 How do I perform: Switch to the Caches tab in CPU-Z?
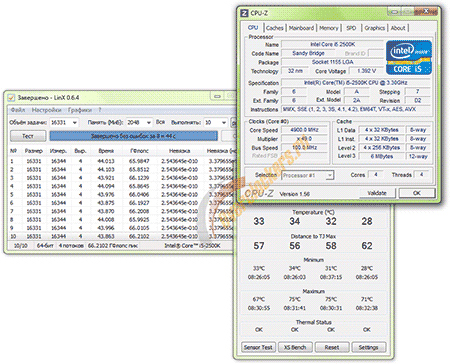(275, 28)
